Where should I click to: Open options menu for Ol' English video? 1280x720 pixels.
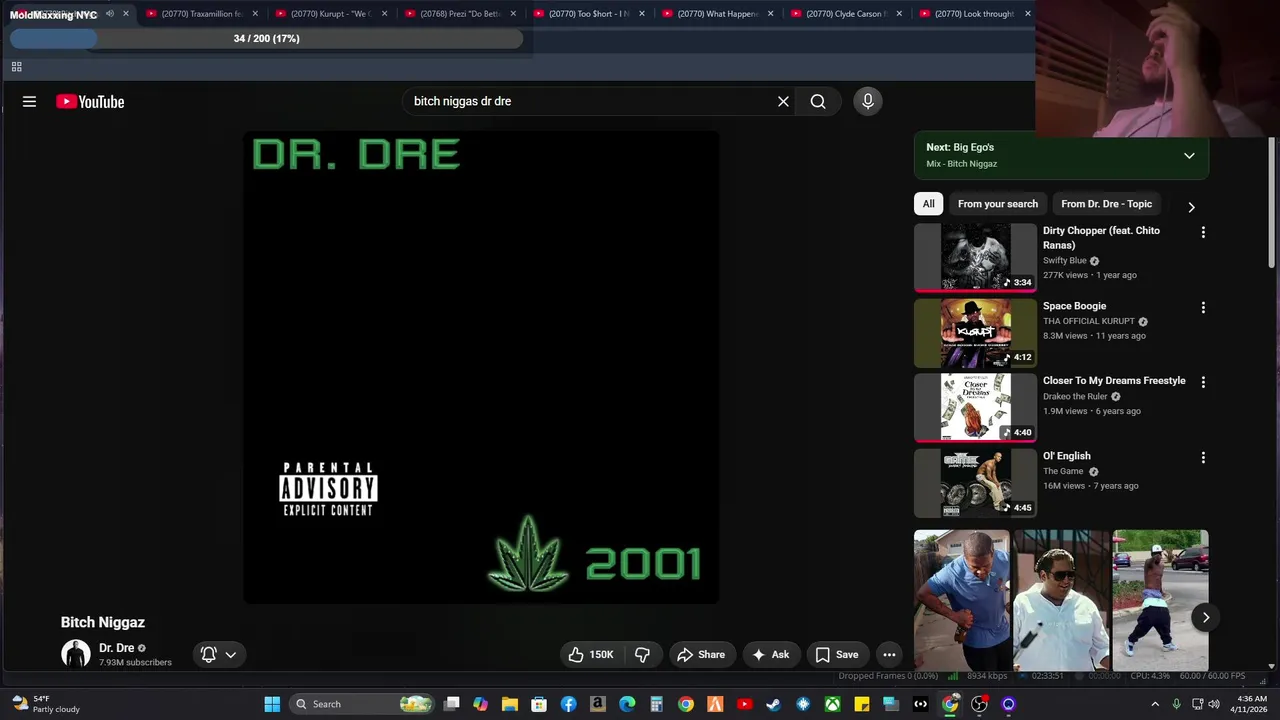(1203, 457)
